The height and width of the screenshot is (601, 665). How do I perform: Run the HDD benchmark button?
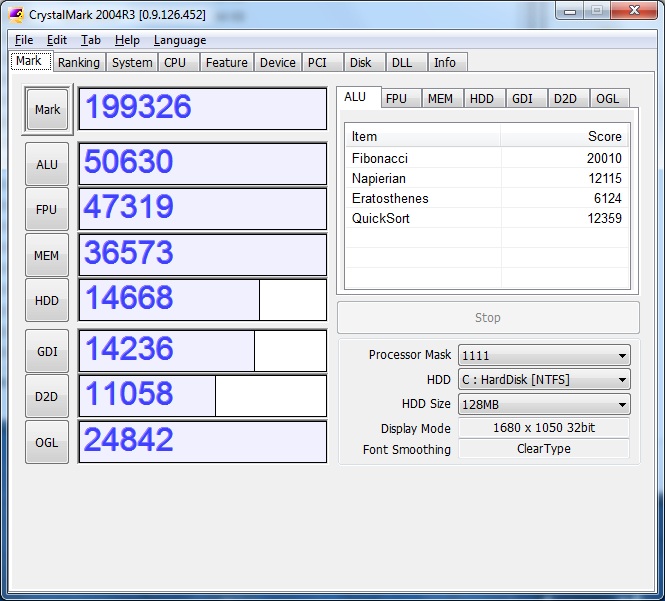pyautogui.click(x=47, y=300)
